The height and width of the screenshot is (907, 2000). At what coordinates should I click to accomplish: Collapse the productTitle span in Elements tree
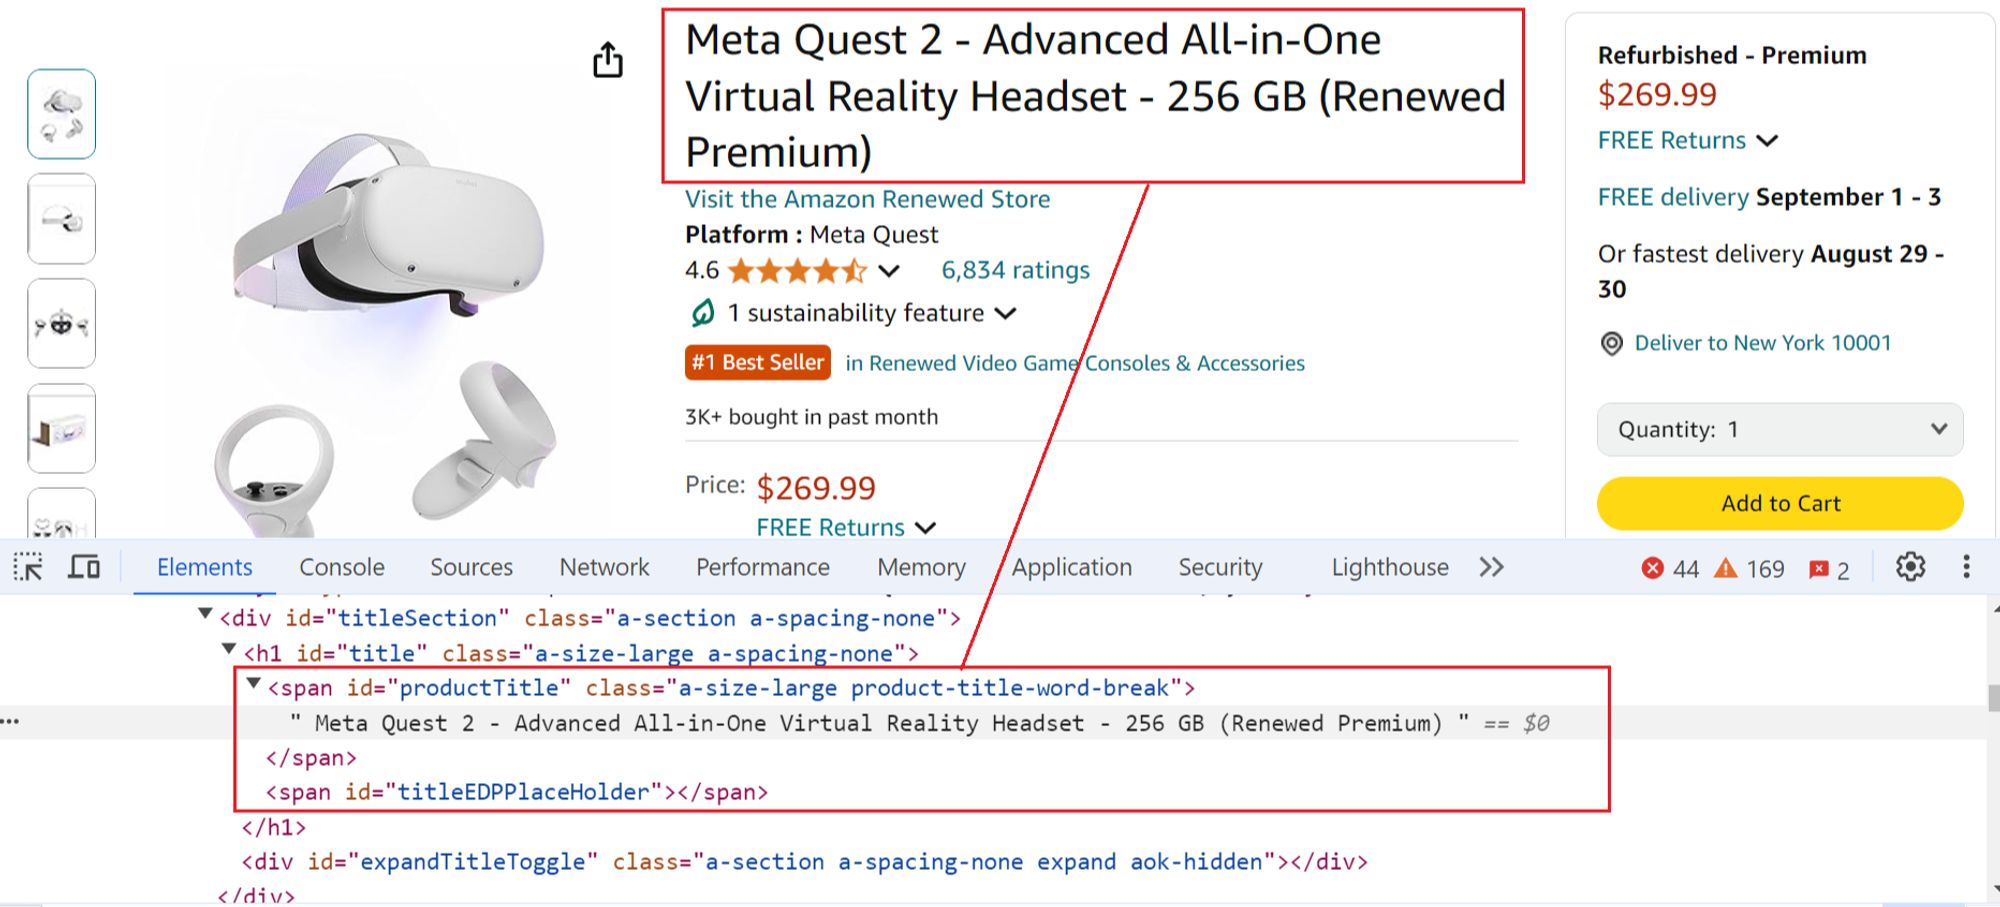[253, 686]
